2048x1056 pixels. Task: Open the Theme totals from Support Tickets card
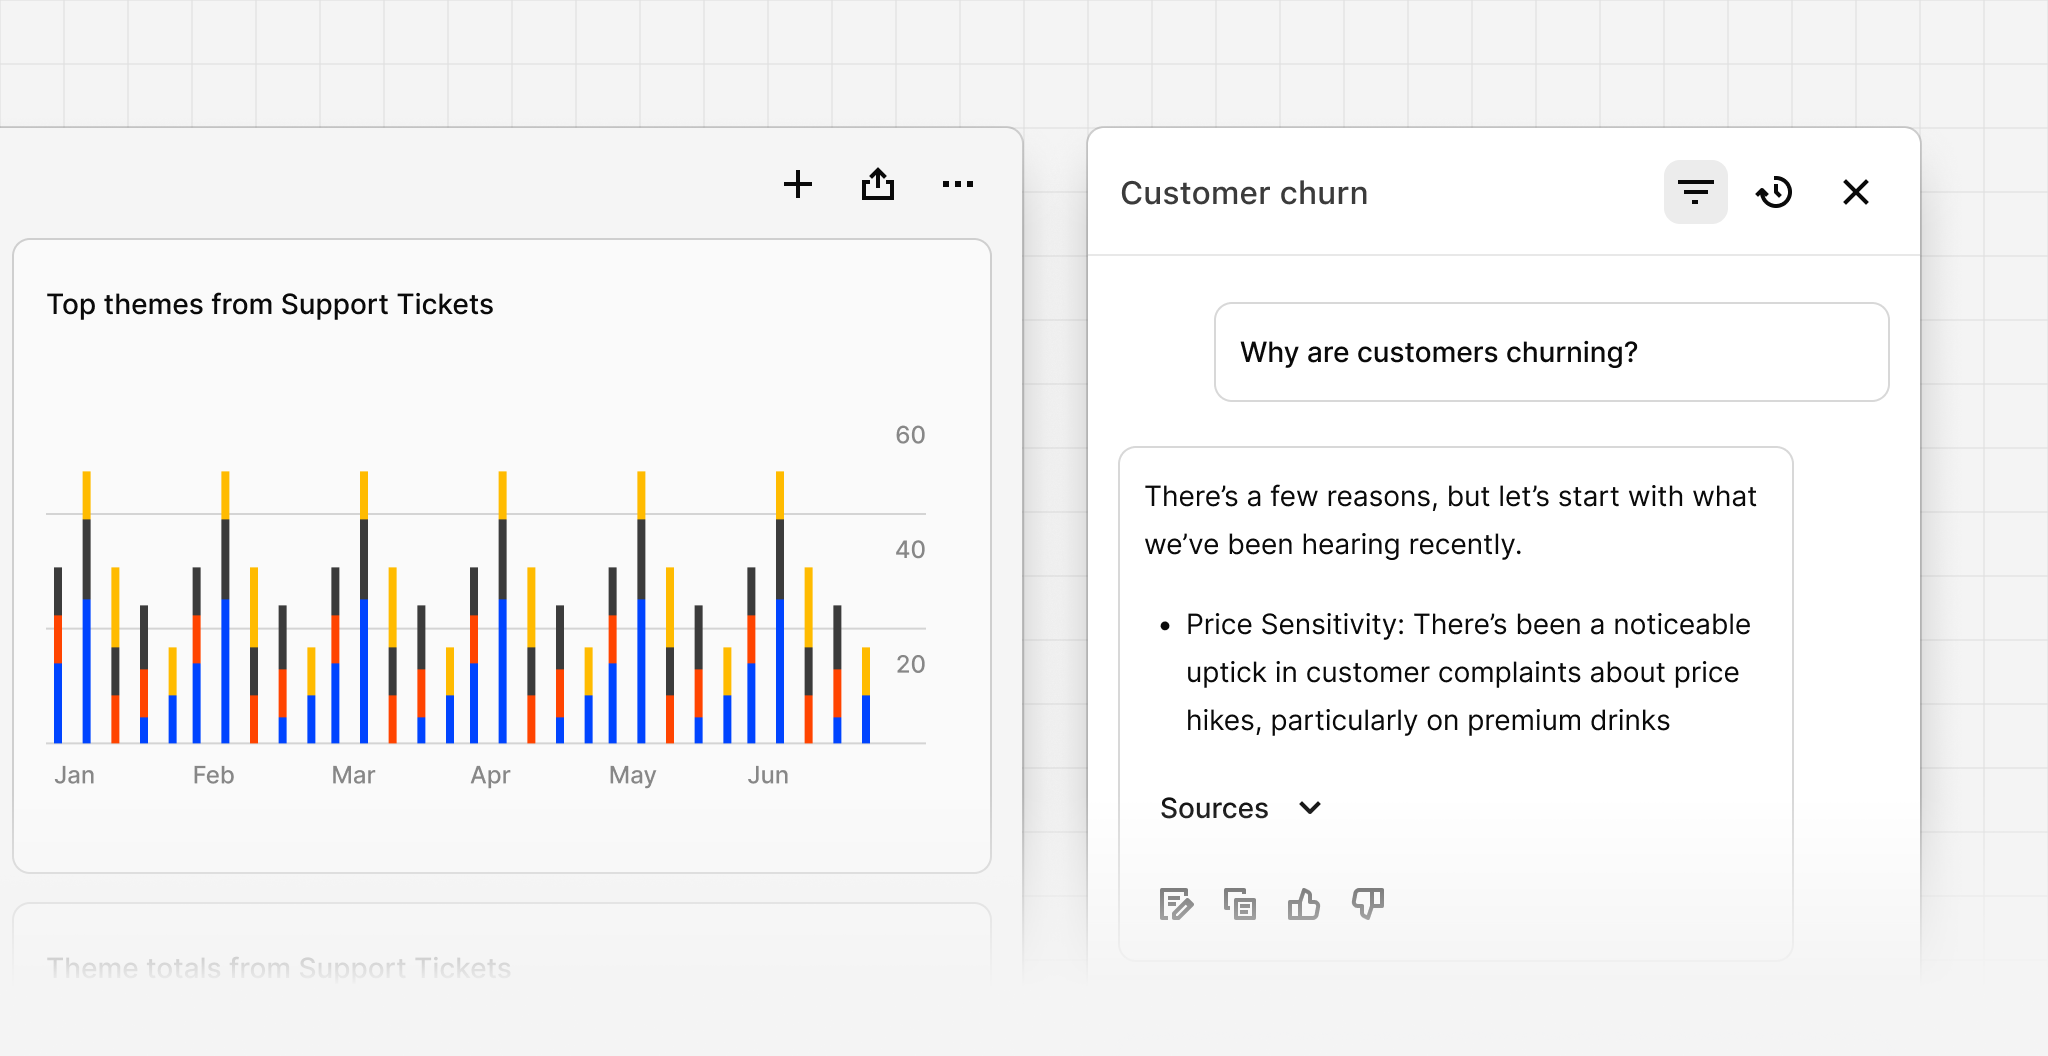click(x=280, y=966)
